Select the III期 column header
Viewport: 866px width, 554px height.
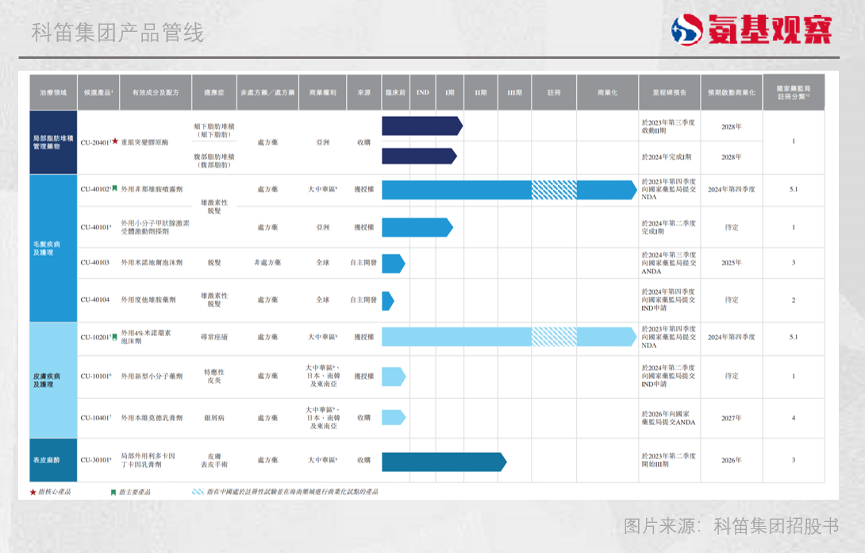[515, 92]
